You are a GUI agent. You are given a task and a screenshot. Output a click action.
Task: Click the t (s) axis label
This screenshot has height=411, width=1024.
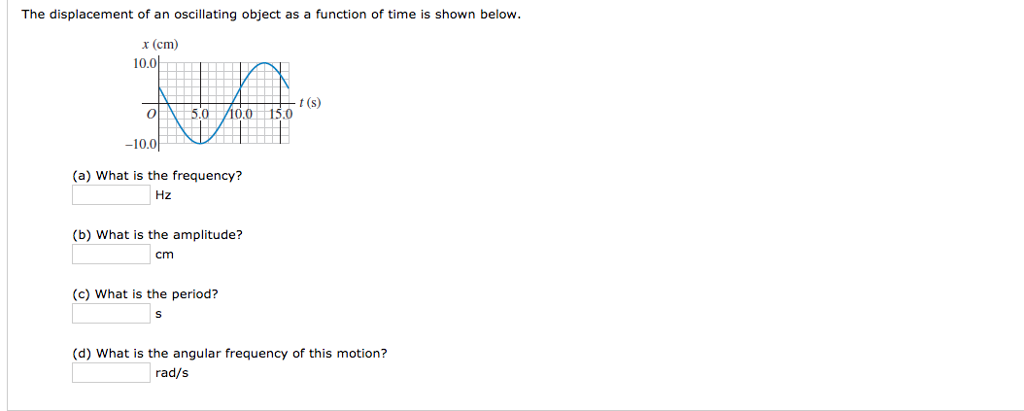[x=311, y=102]
